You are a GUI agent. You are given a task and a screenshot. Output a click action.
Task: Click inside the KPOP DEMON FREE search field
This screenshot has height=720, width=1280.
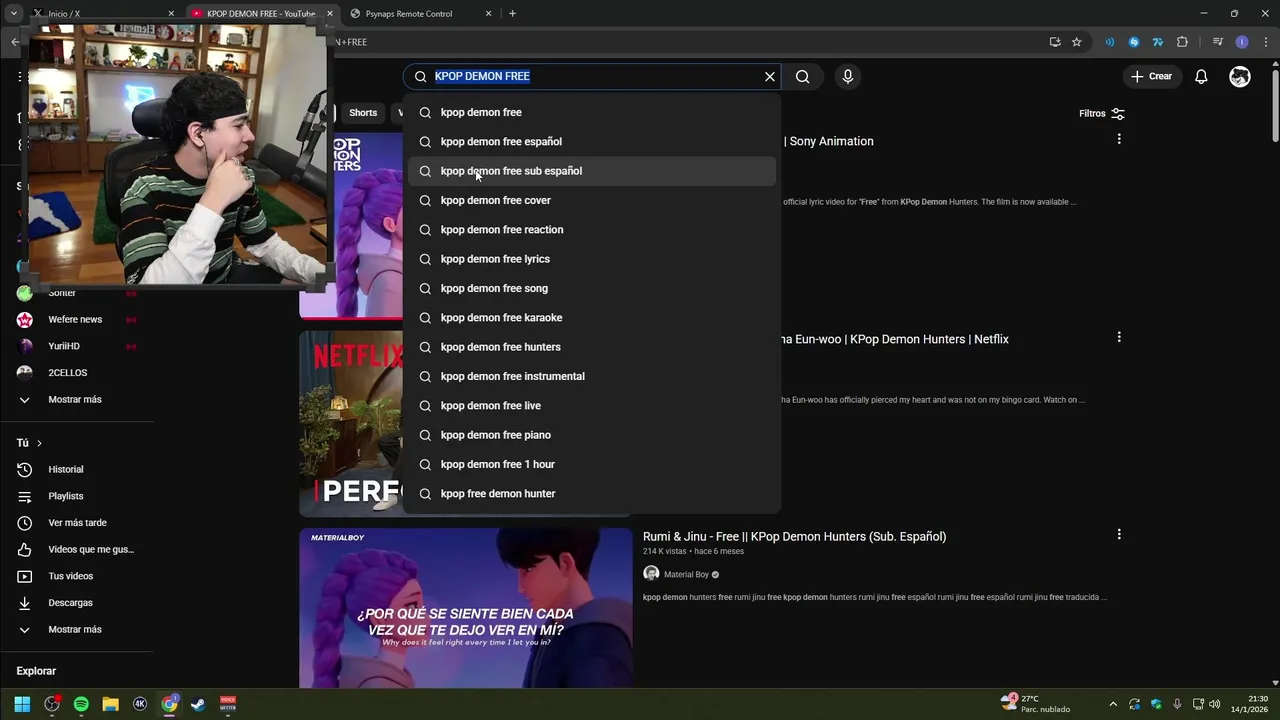tap(590, 76)
